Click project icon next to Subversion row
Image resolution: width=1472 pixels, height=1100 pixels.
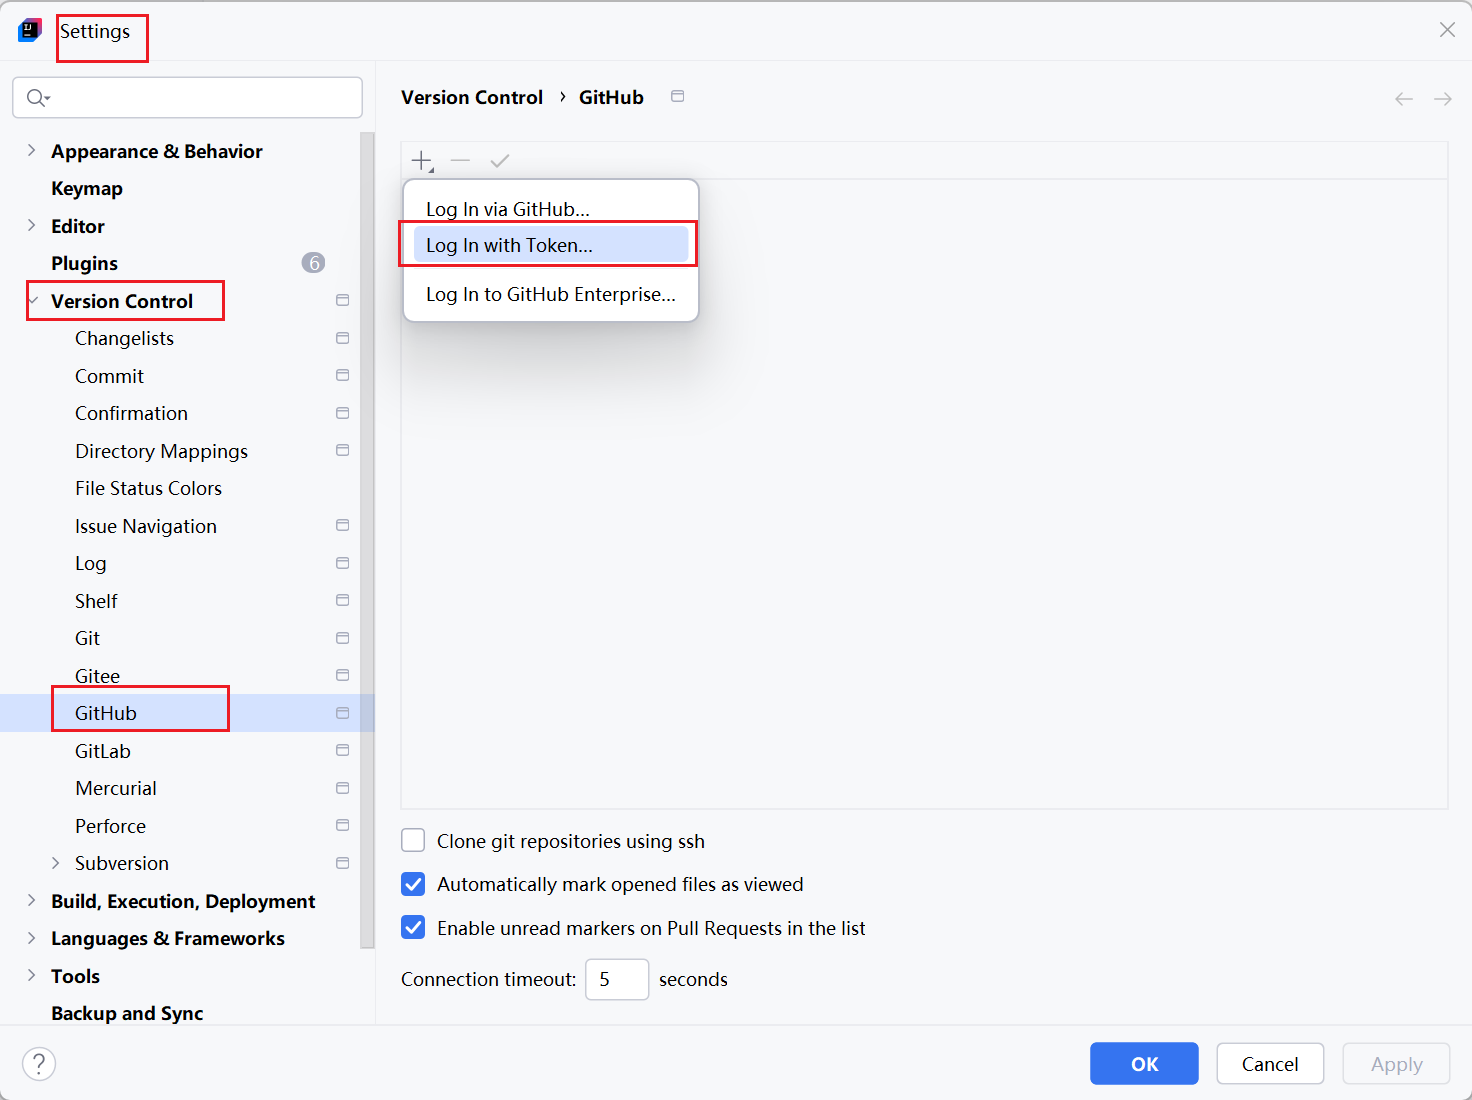(342, 863)
